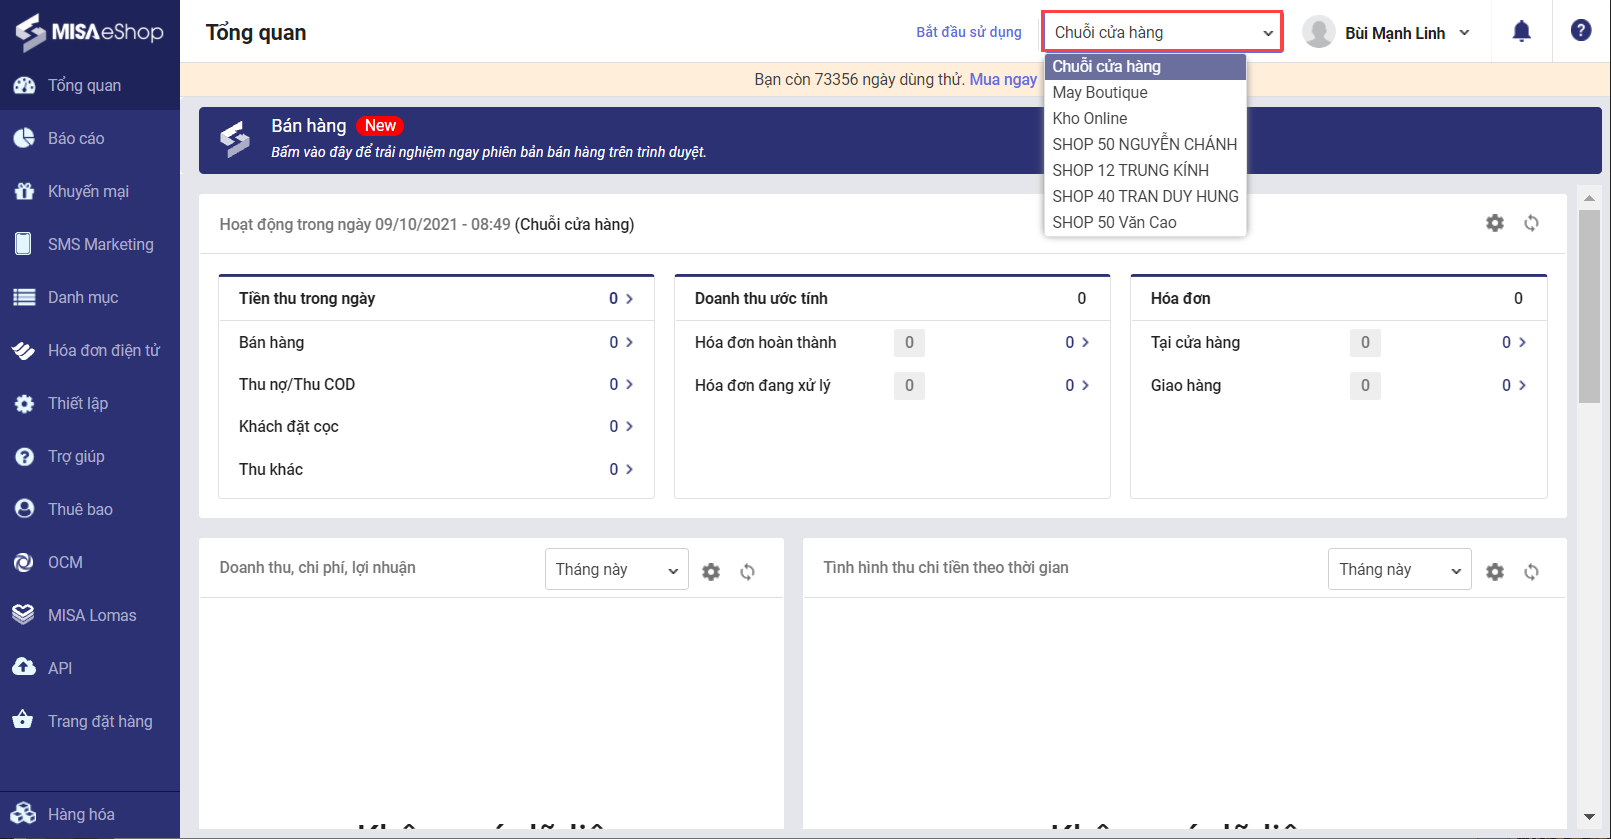Open Tổng quan dashboard icon in sidebar
The image size is (1611, 839).
pos(24,85)
